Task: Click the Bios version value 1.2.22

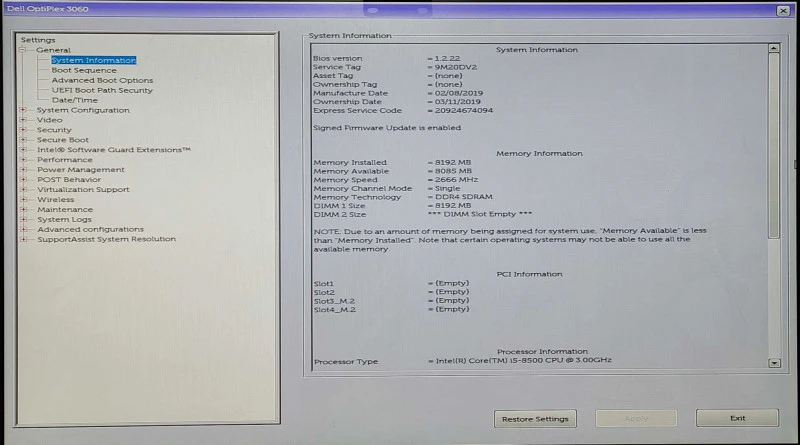Action: coord(447,58)
